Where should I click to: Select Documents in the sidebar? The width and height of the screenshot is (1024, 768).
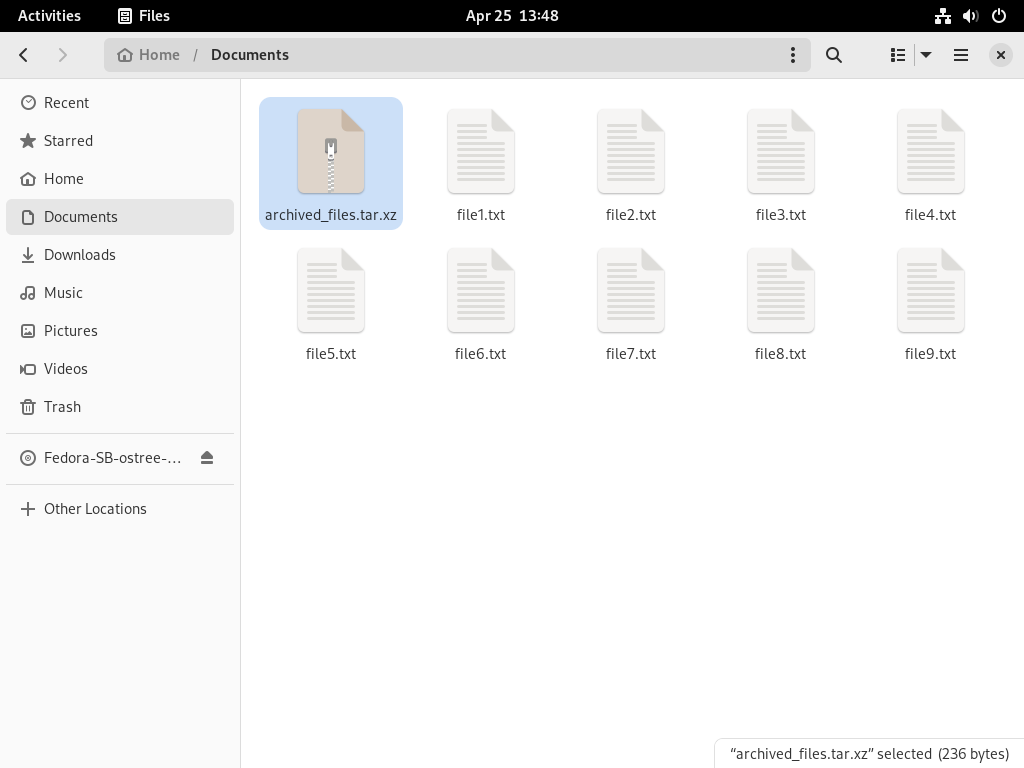point(120,217)
